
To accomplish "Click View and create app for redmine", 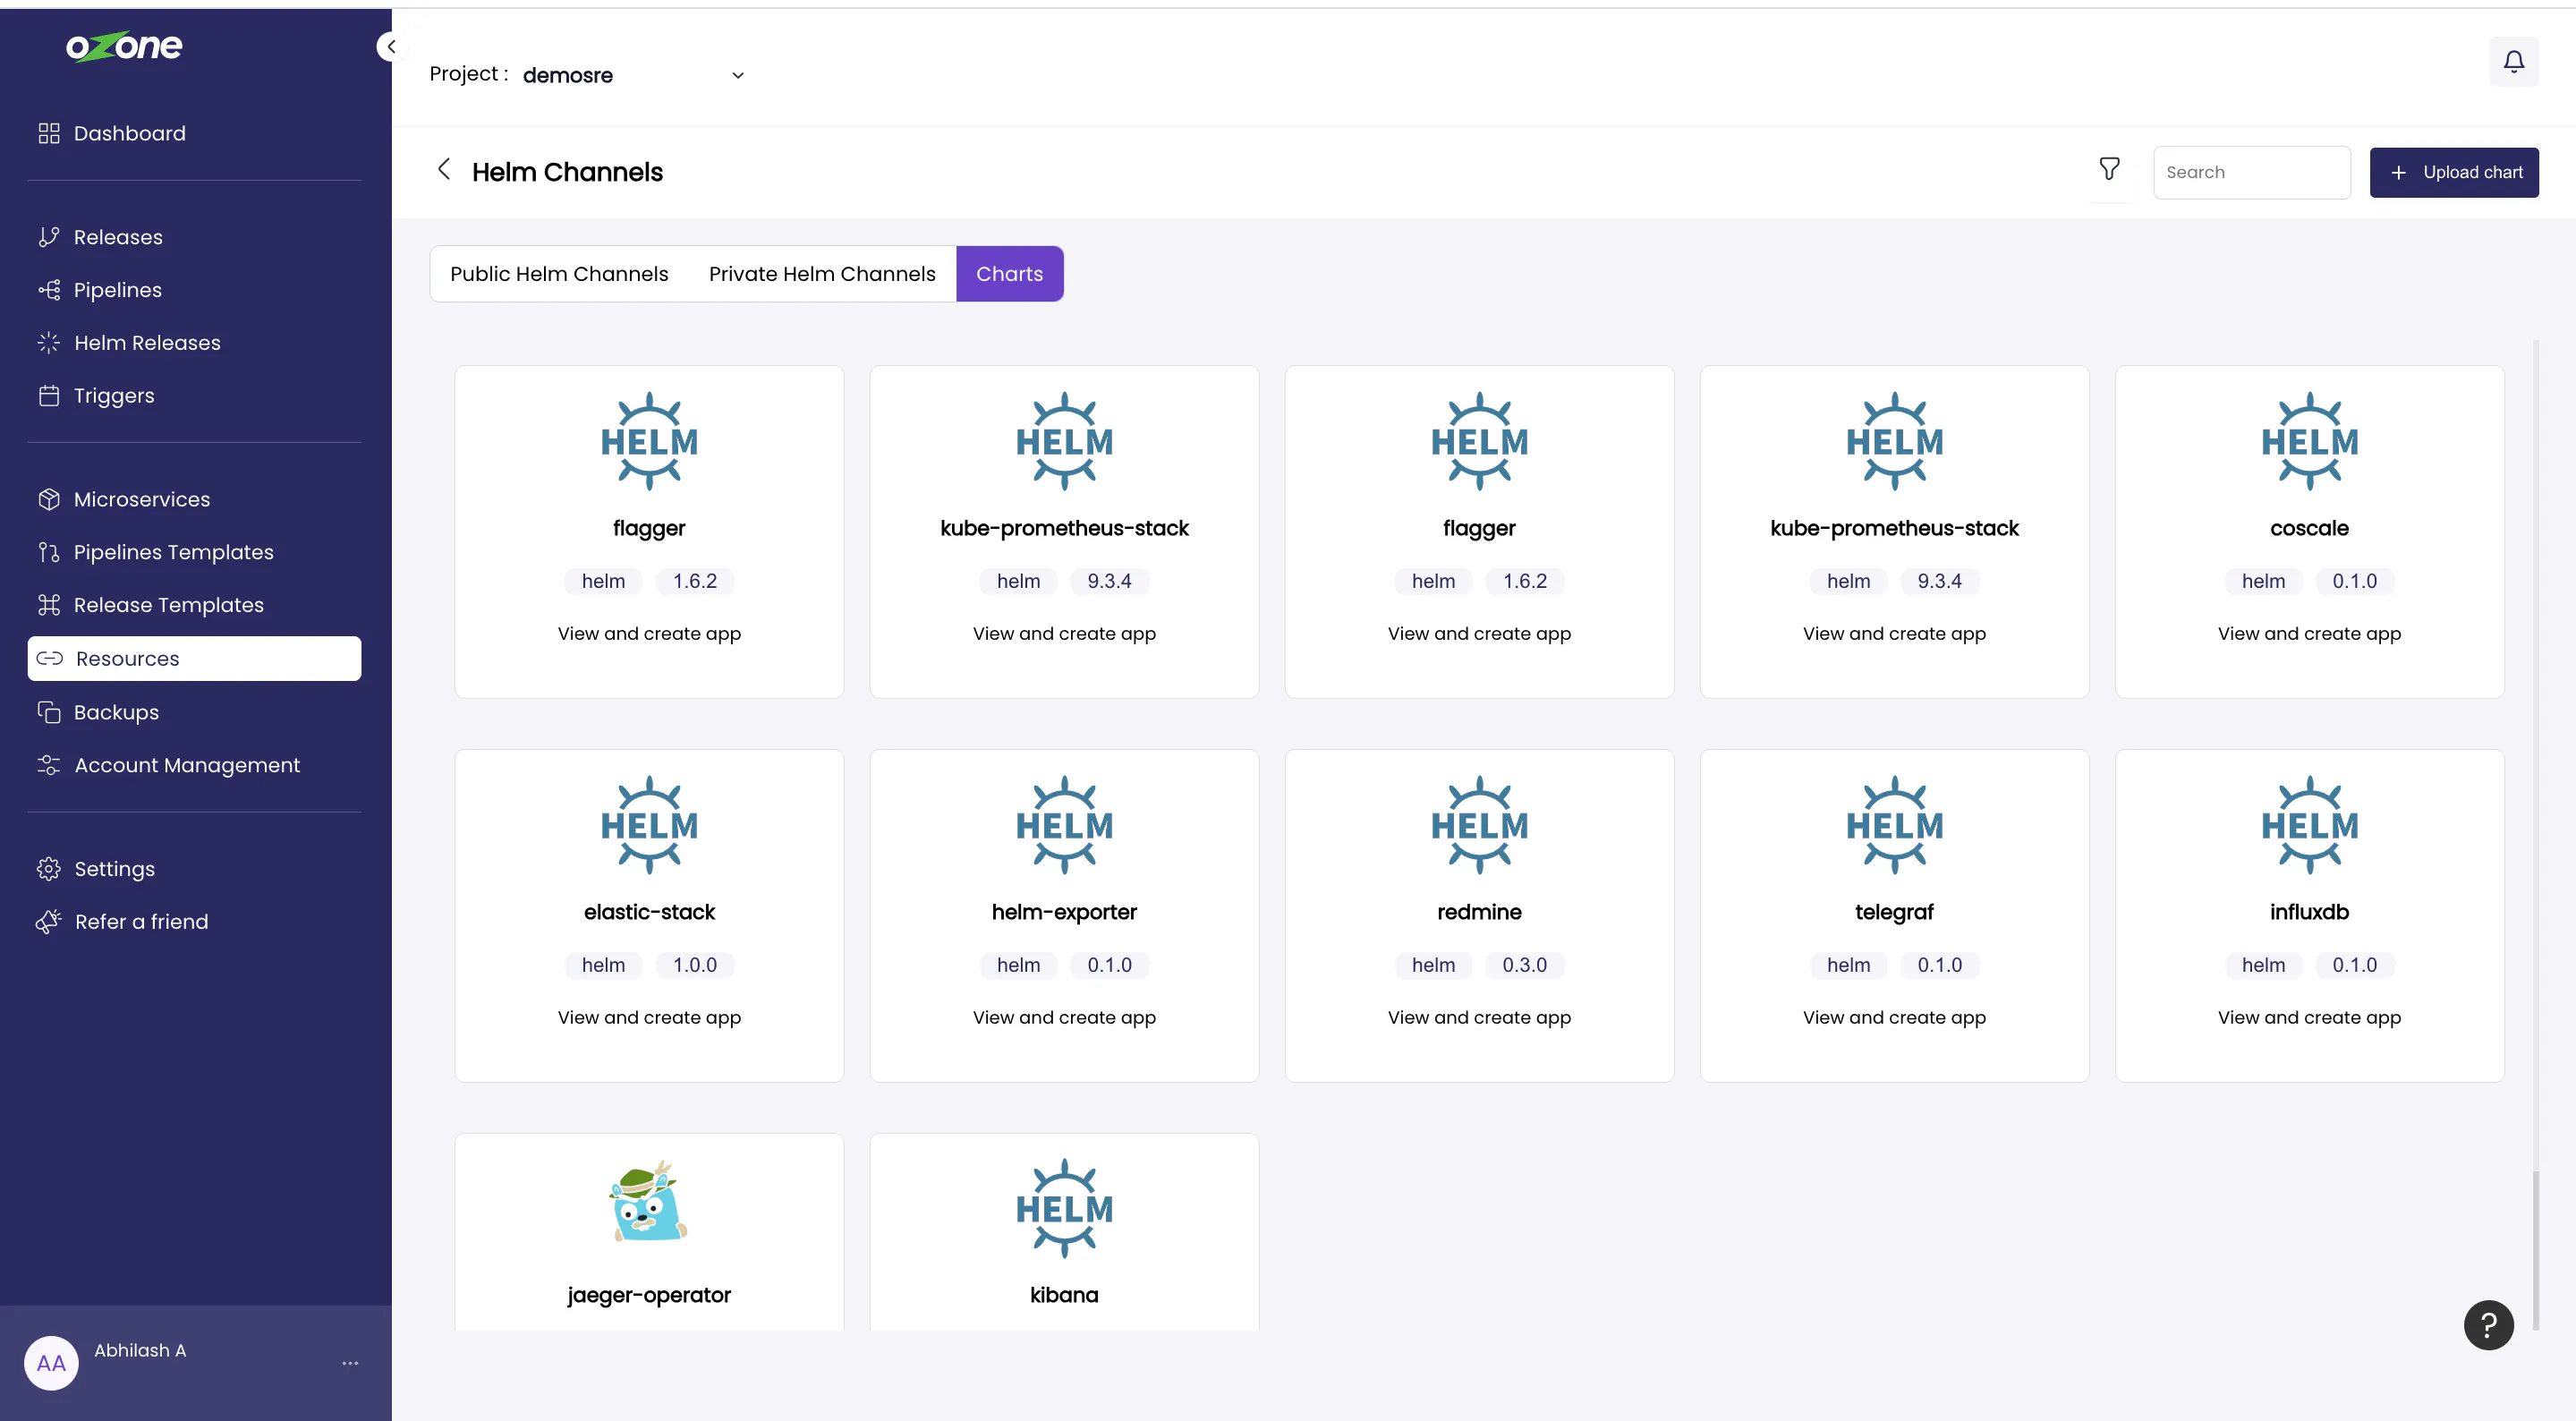I will coord(1479,1018).
